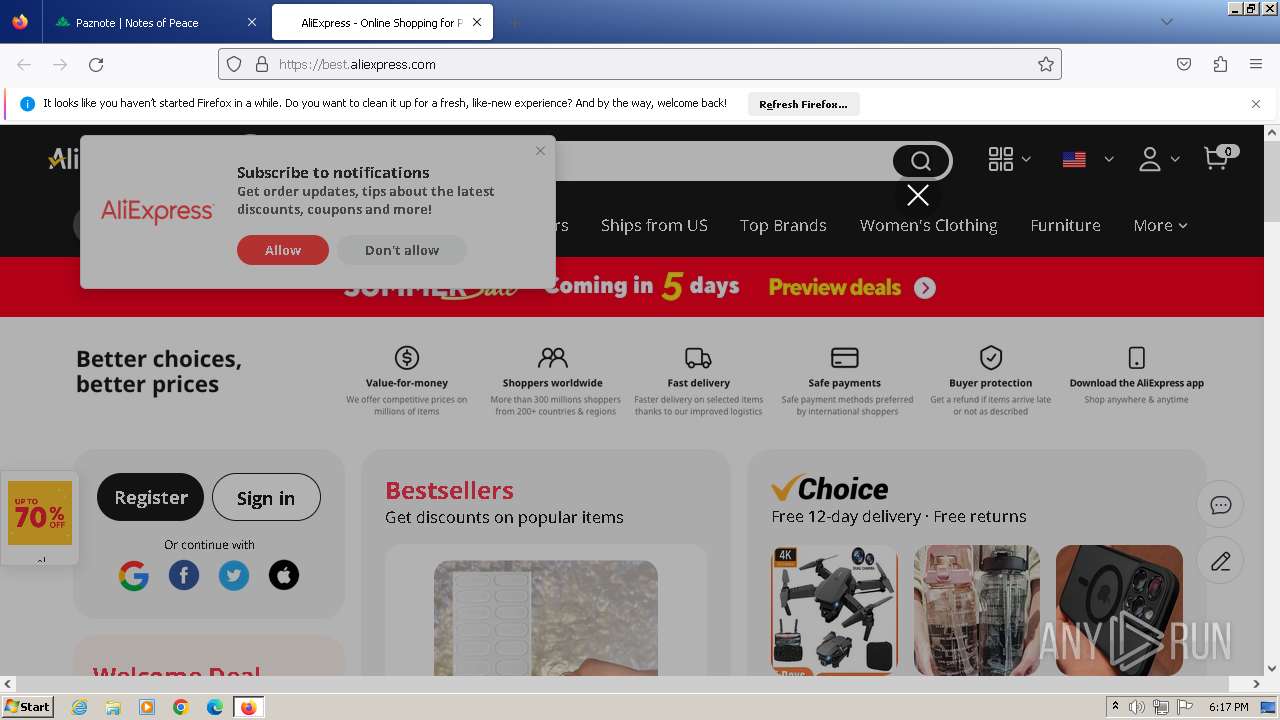1280x720 pixels.
Task: Open the list all tabs dropdown arrow
Action: (x=1166, y=22)
